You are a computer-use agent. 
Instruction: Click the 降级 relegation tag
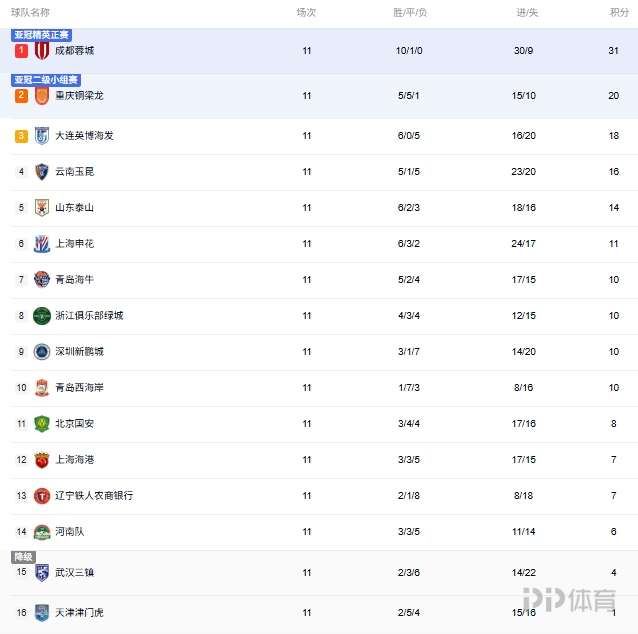pos(24,557)
